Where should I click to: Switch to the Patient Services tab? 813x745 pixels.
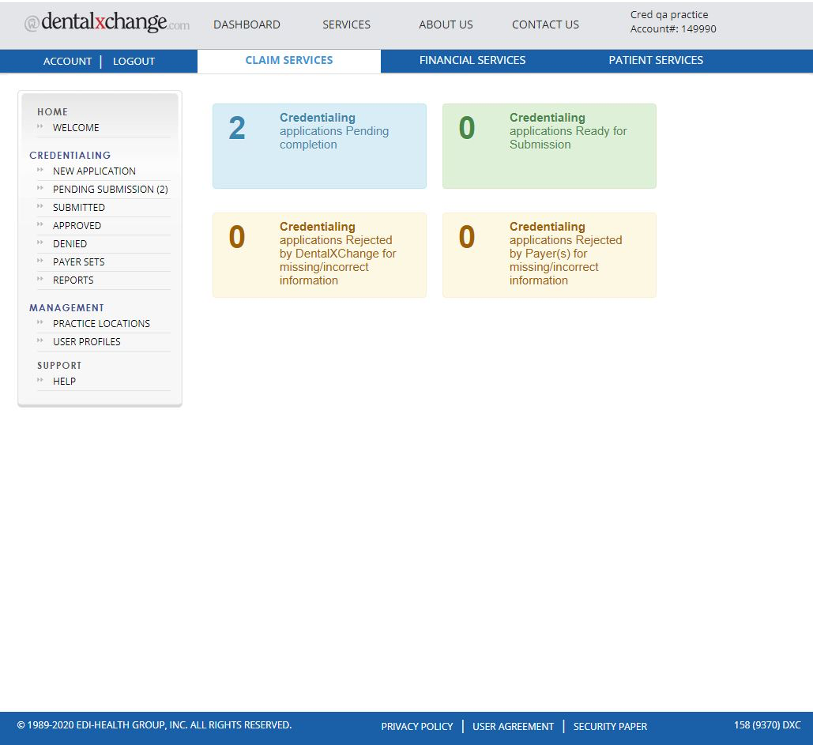click(x=655, y=61)
